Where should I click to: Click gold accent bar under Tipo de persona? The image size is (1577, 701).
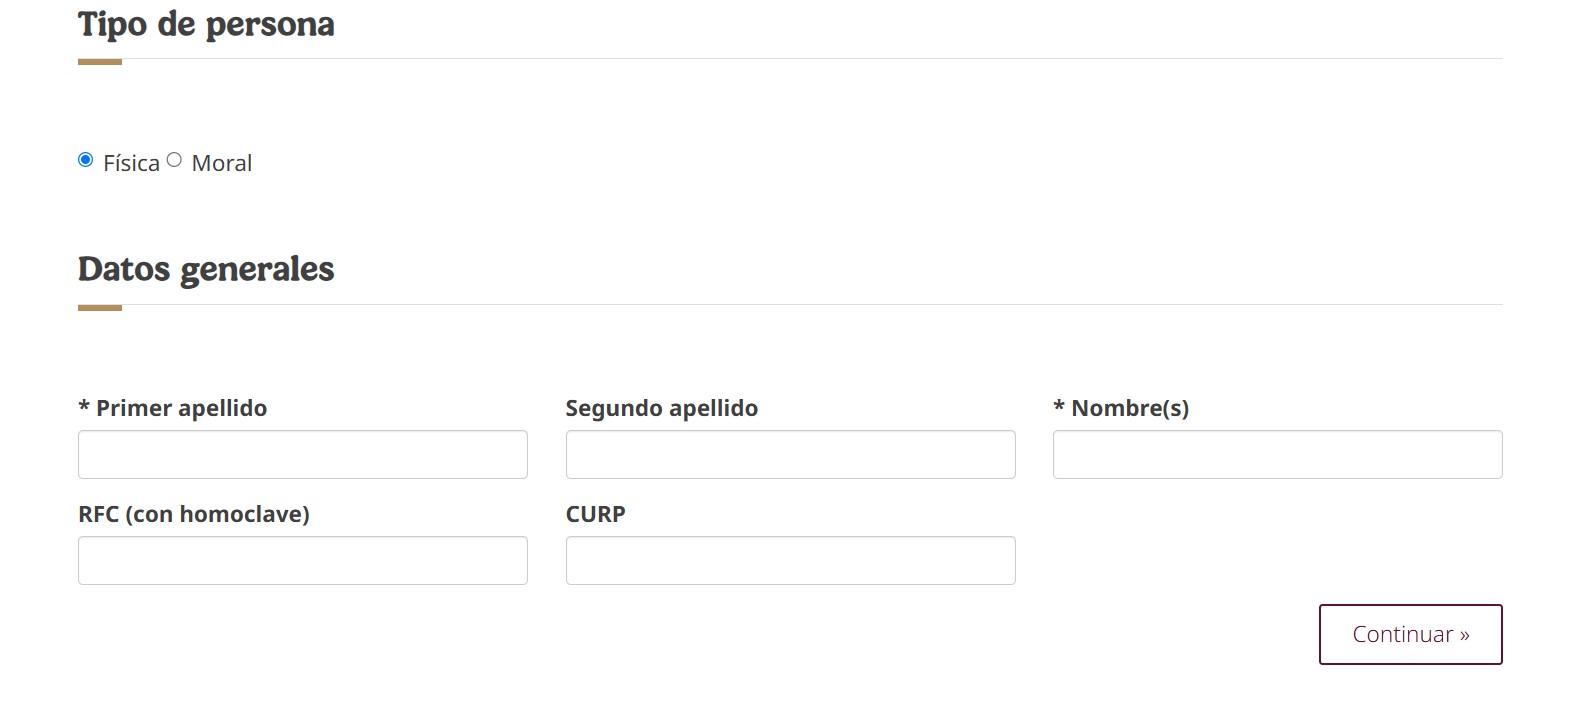click(100, 62)
